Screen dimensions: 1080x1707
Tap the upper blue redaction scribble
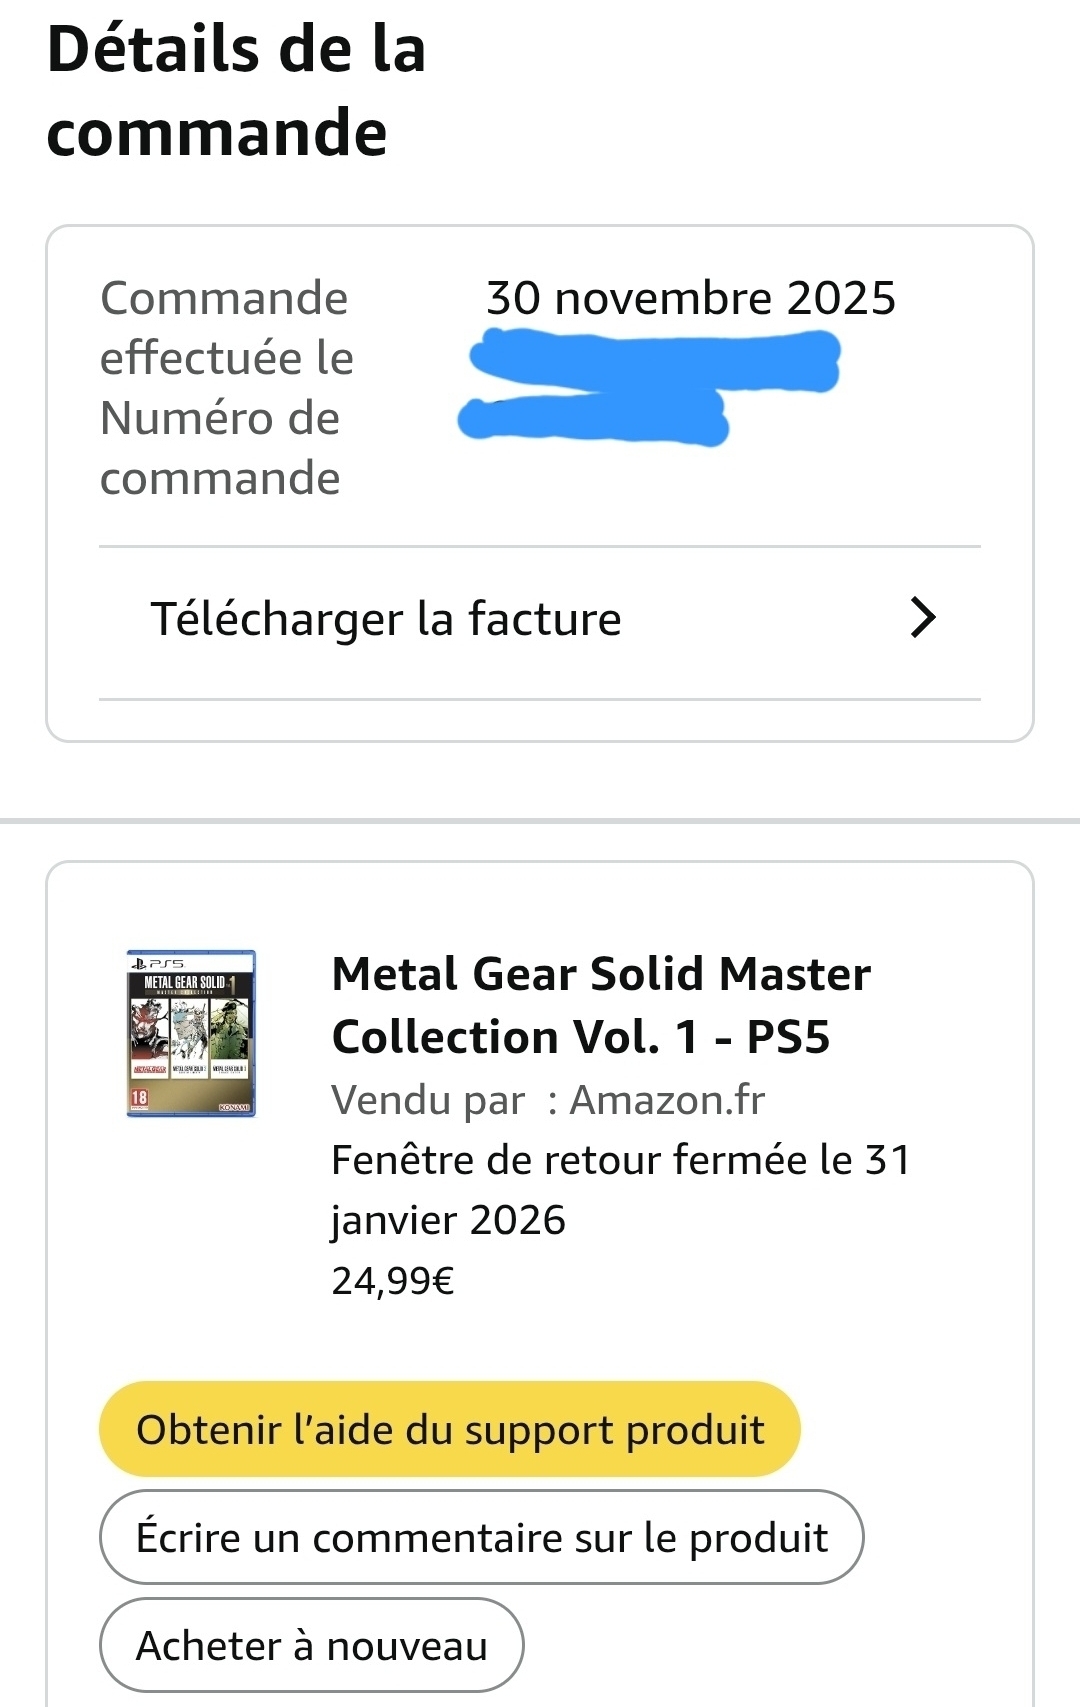click(x=655, y=361)
